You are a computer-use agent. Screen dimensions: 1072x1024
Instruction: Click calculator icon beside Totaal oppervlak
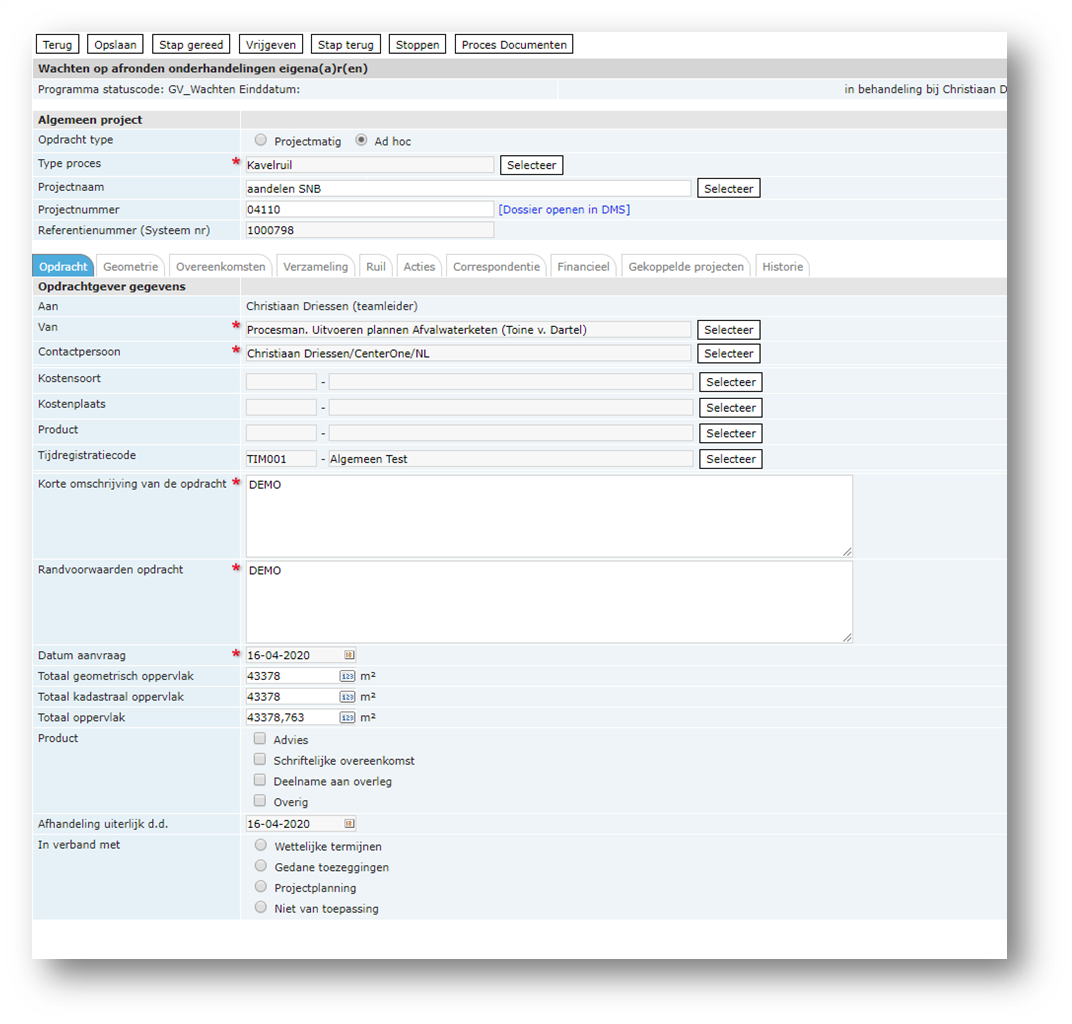pos(347,718)
